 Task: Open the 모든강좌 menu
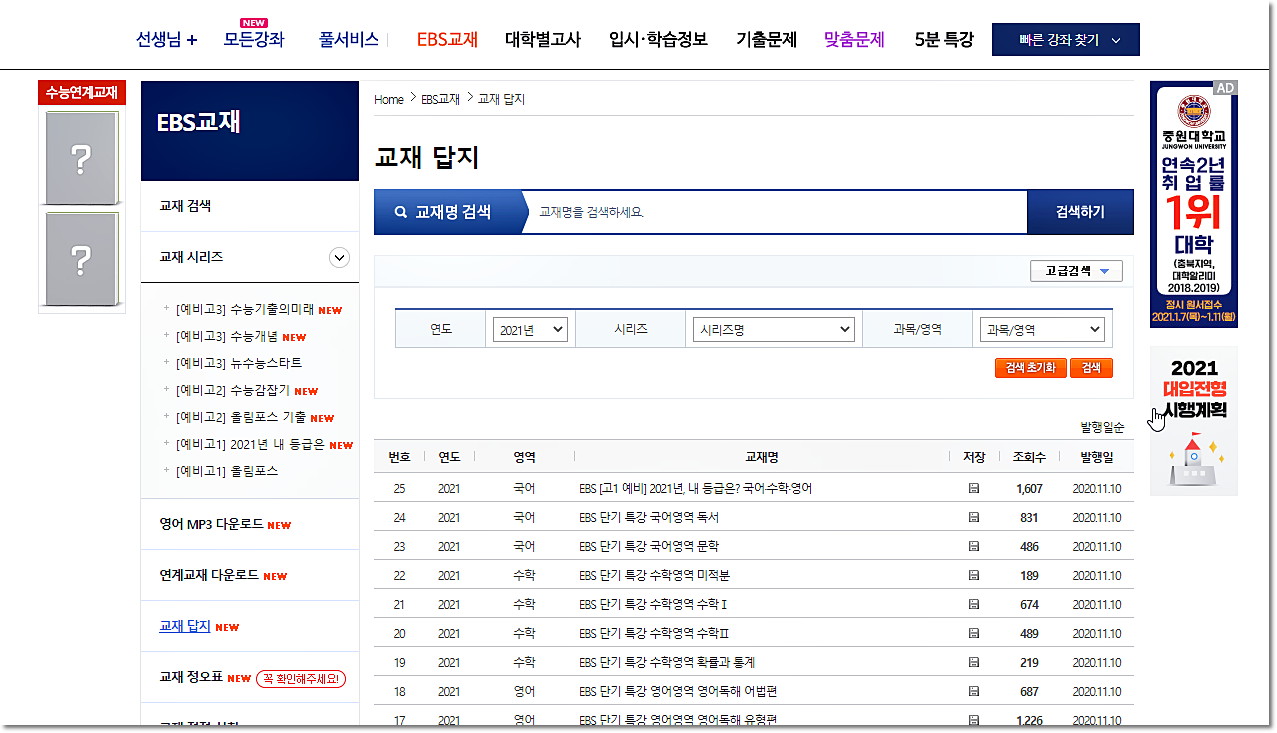(254, 40)
